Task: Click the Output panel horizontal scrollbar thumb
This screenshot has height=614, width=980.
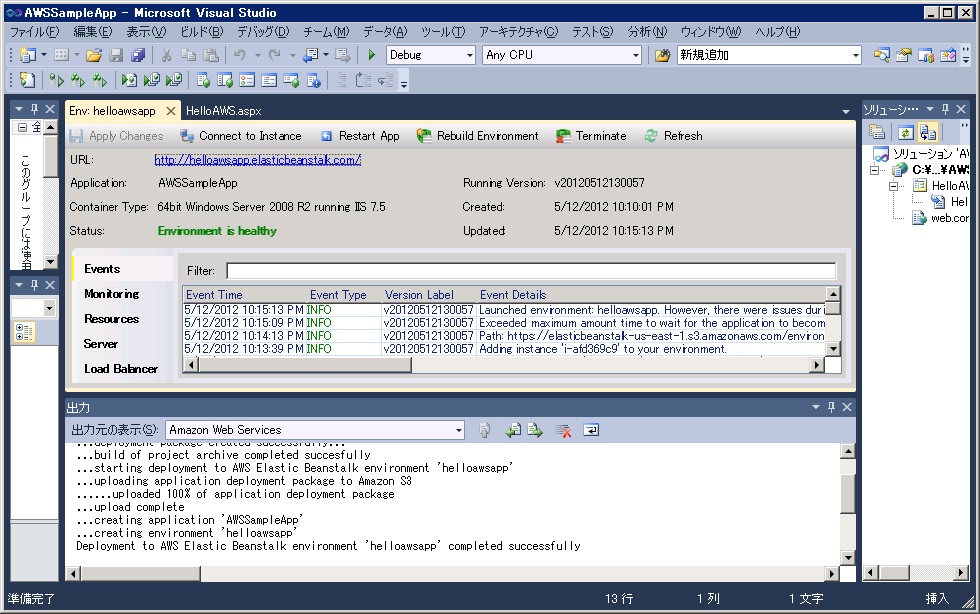Action: pos(140,573)
